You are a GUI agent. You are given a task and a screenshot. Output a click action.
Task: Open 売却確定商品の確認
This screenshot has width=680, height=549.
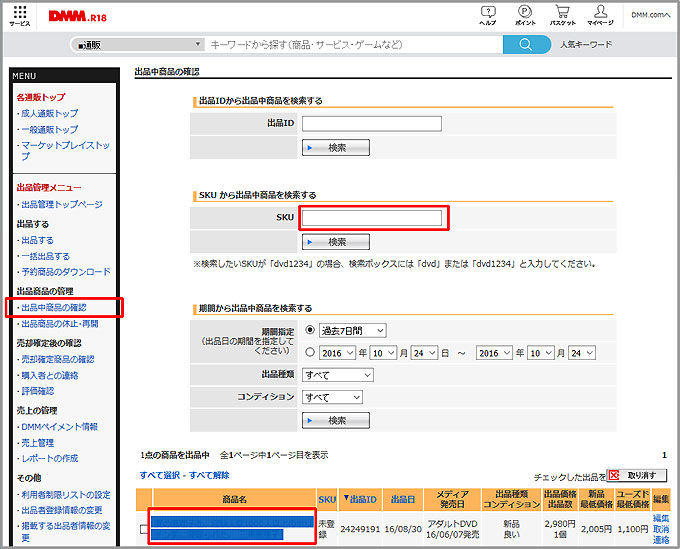click(x=58, y=359)
